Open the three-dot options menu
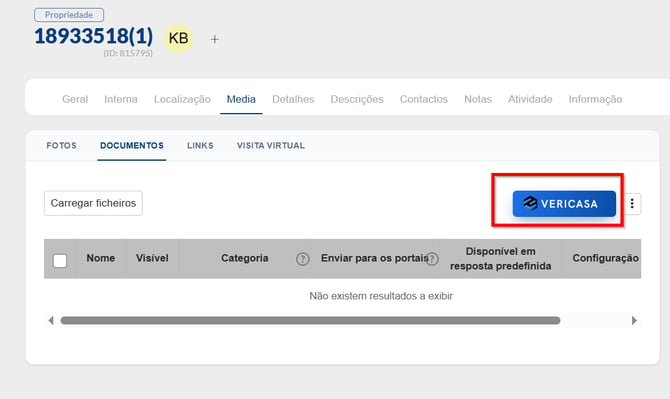The width and height of the screenshot is (670, 399). pyautogui.click(x=632, y=203)
